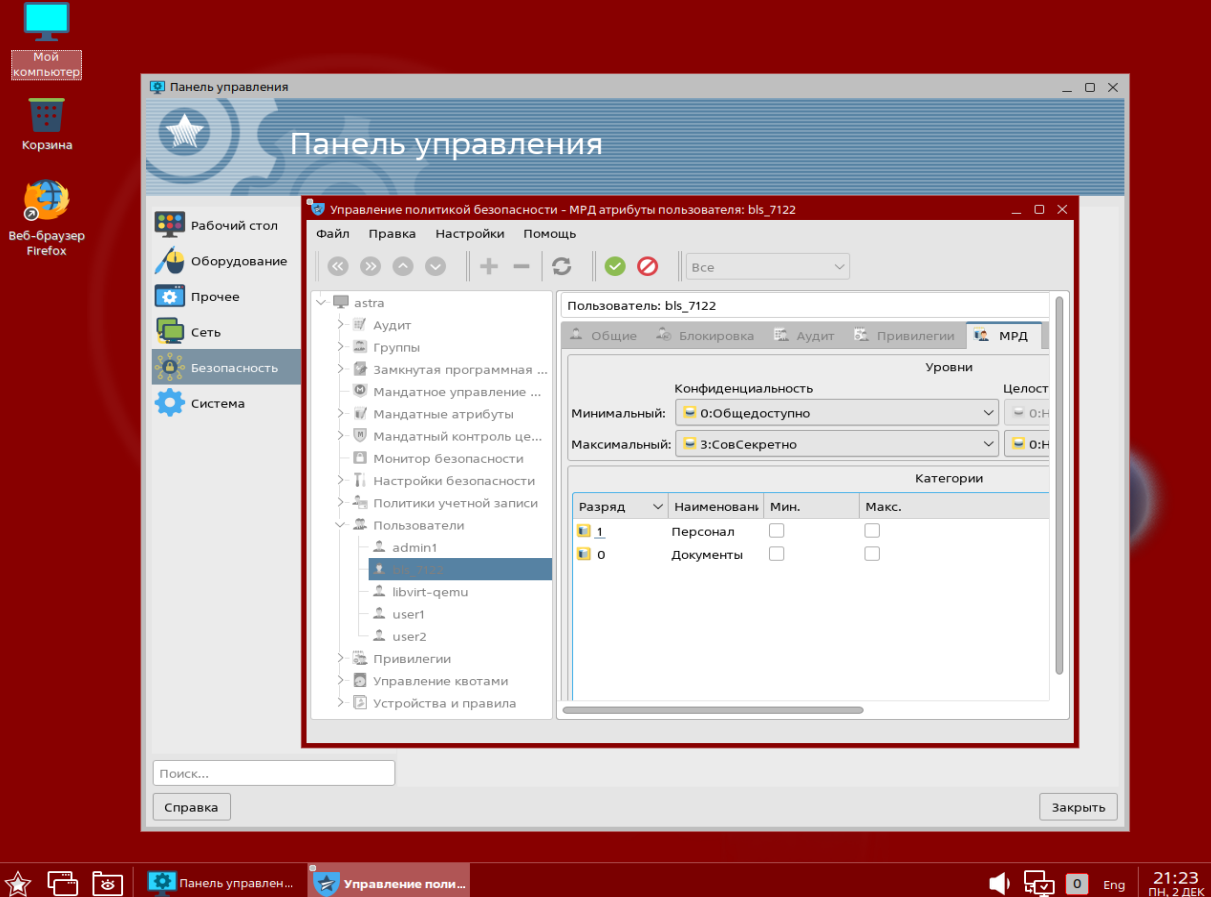The image size is (1211, 897).
Task: Expand the Аудит tree node
Action: [x=340, y=325]
